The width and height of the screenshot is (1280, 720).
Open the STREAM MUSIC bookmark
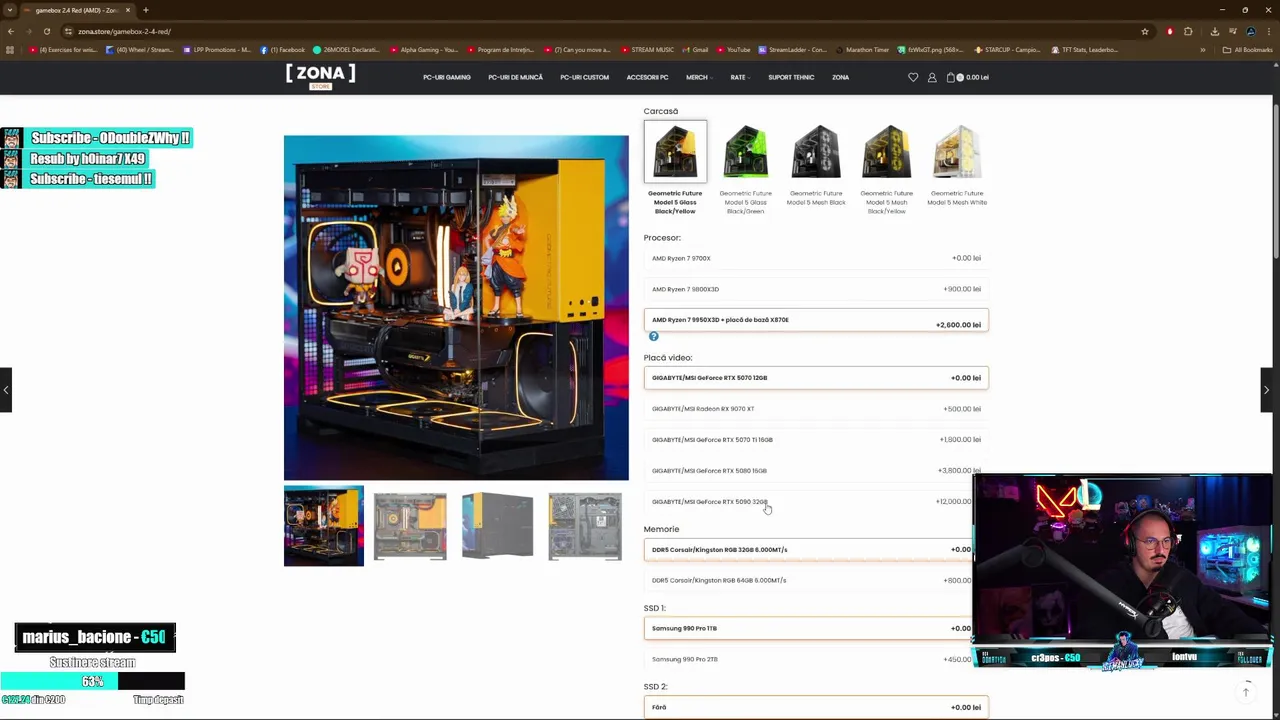[647, 50]
